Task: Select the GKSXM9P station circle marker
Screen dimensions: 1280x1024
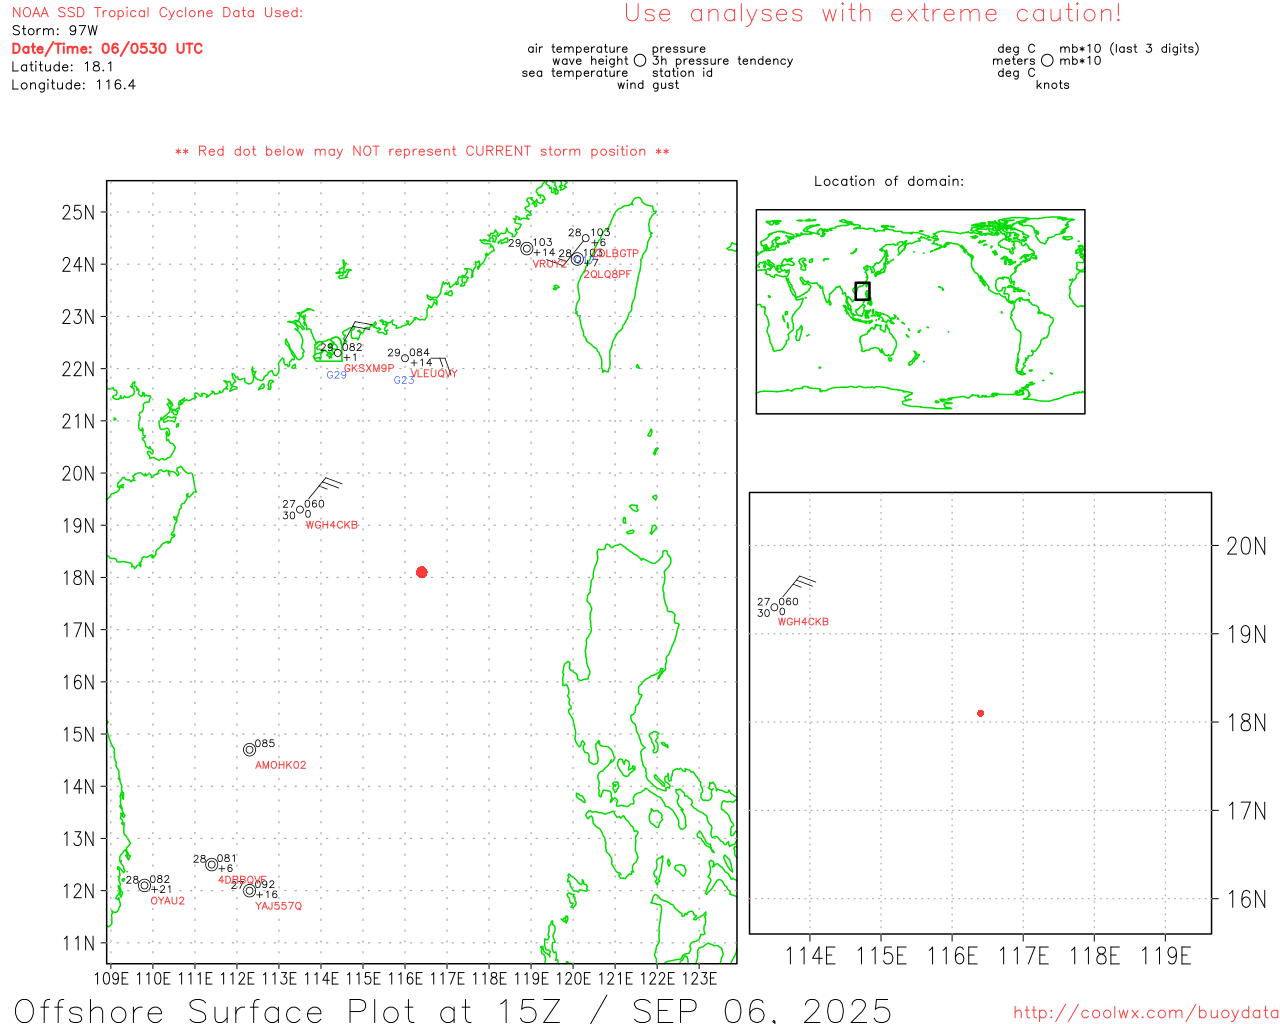Action: tap(338, 353)
